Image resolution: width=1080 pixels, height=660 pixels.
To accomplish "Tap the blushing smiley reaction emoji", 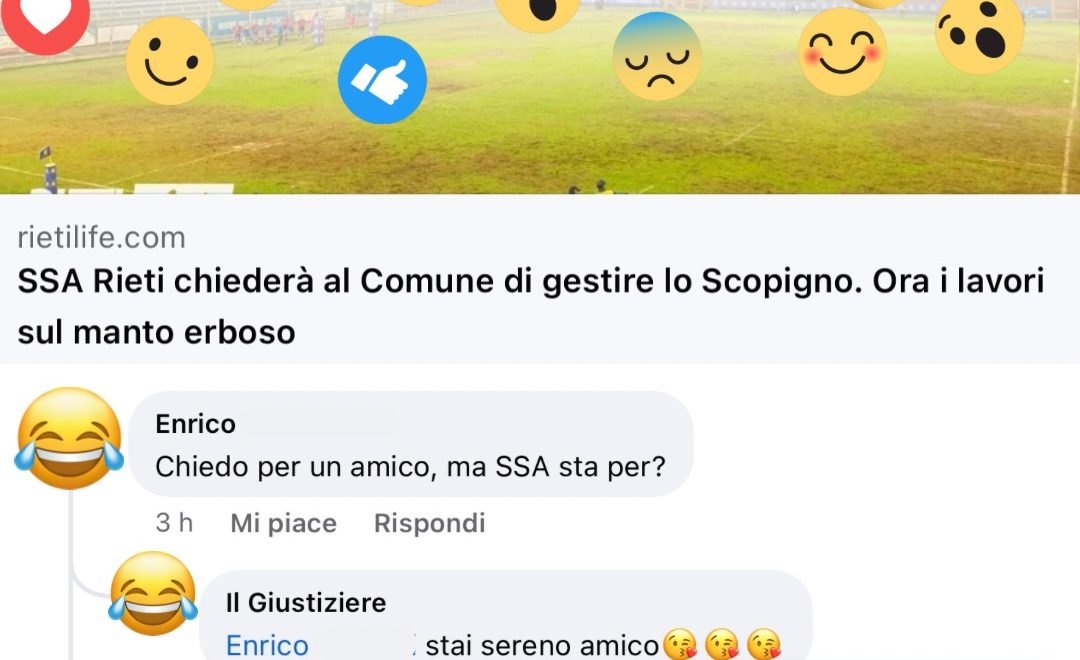I will (842, 52).
